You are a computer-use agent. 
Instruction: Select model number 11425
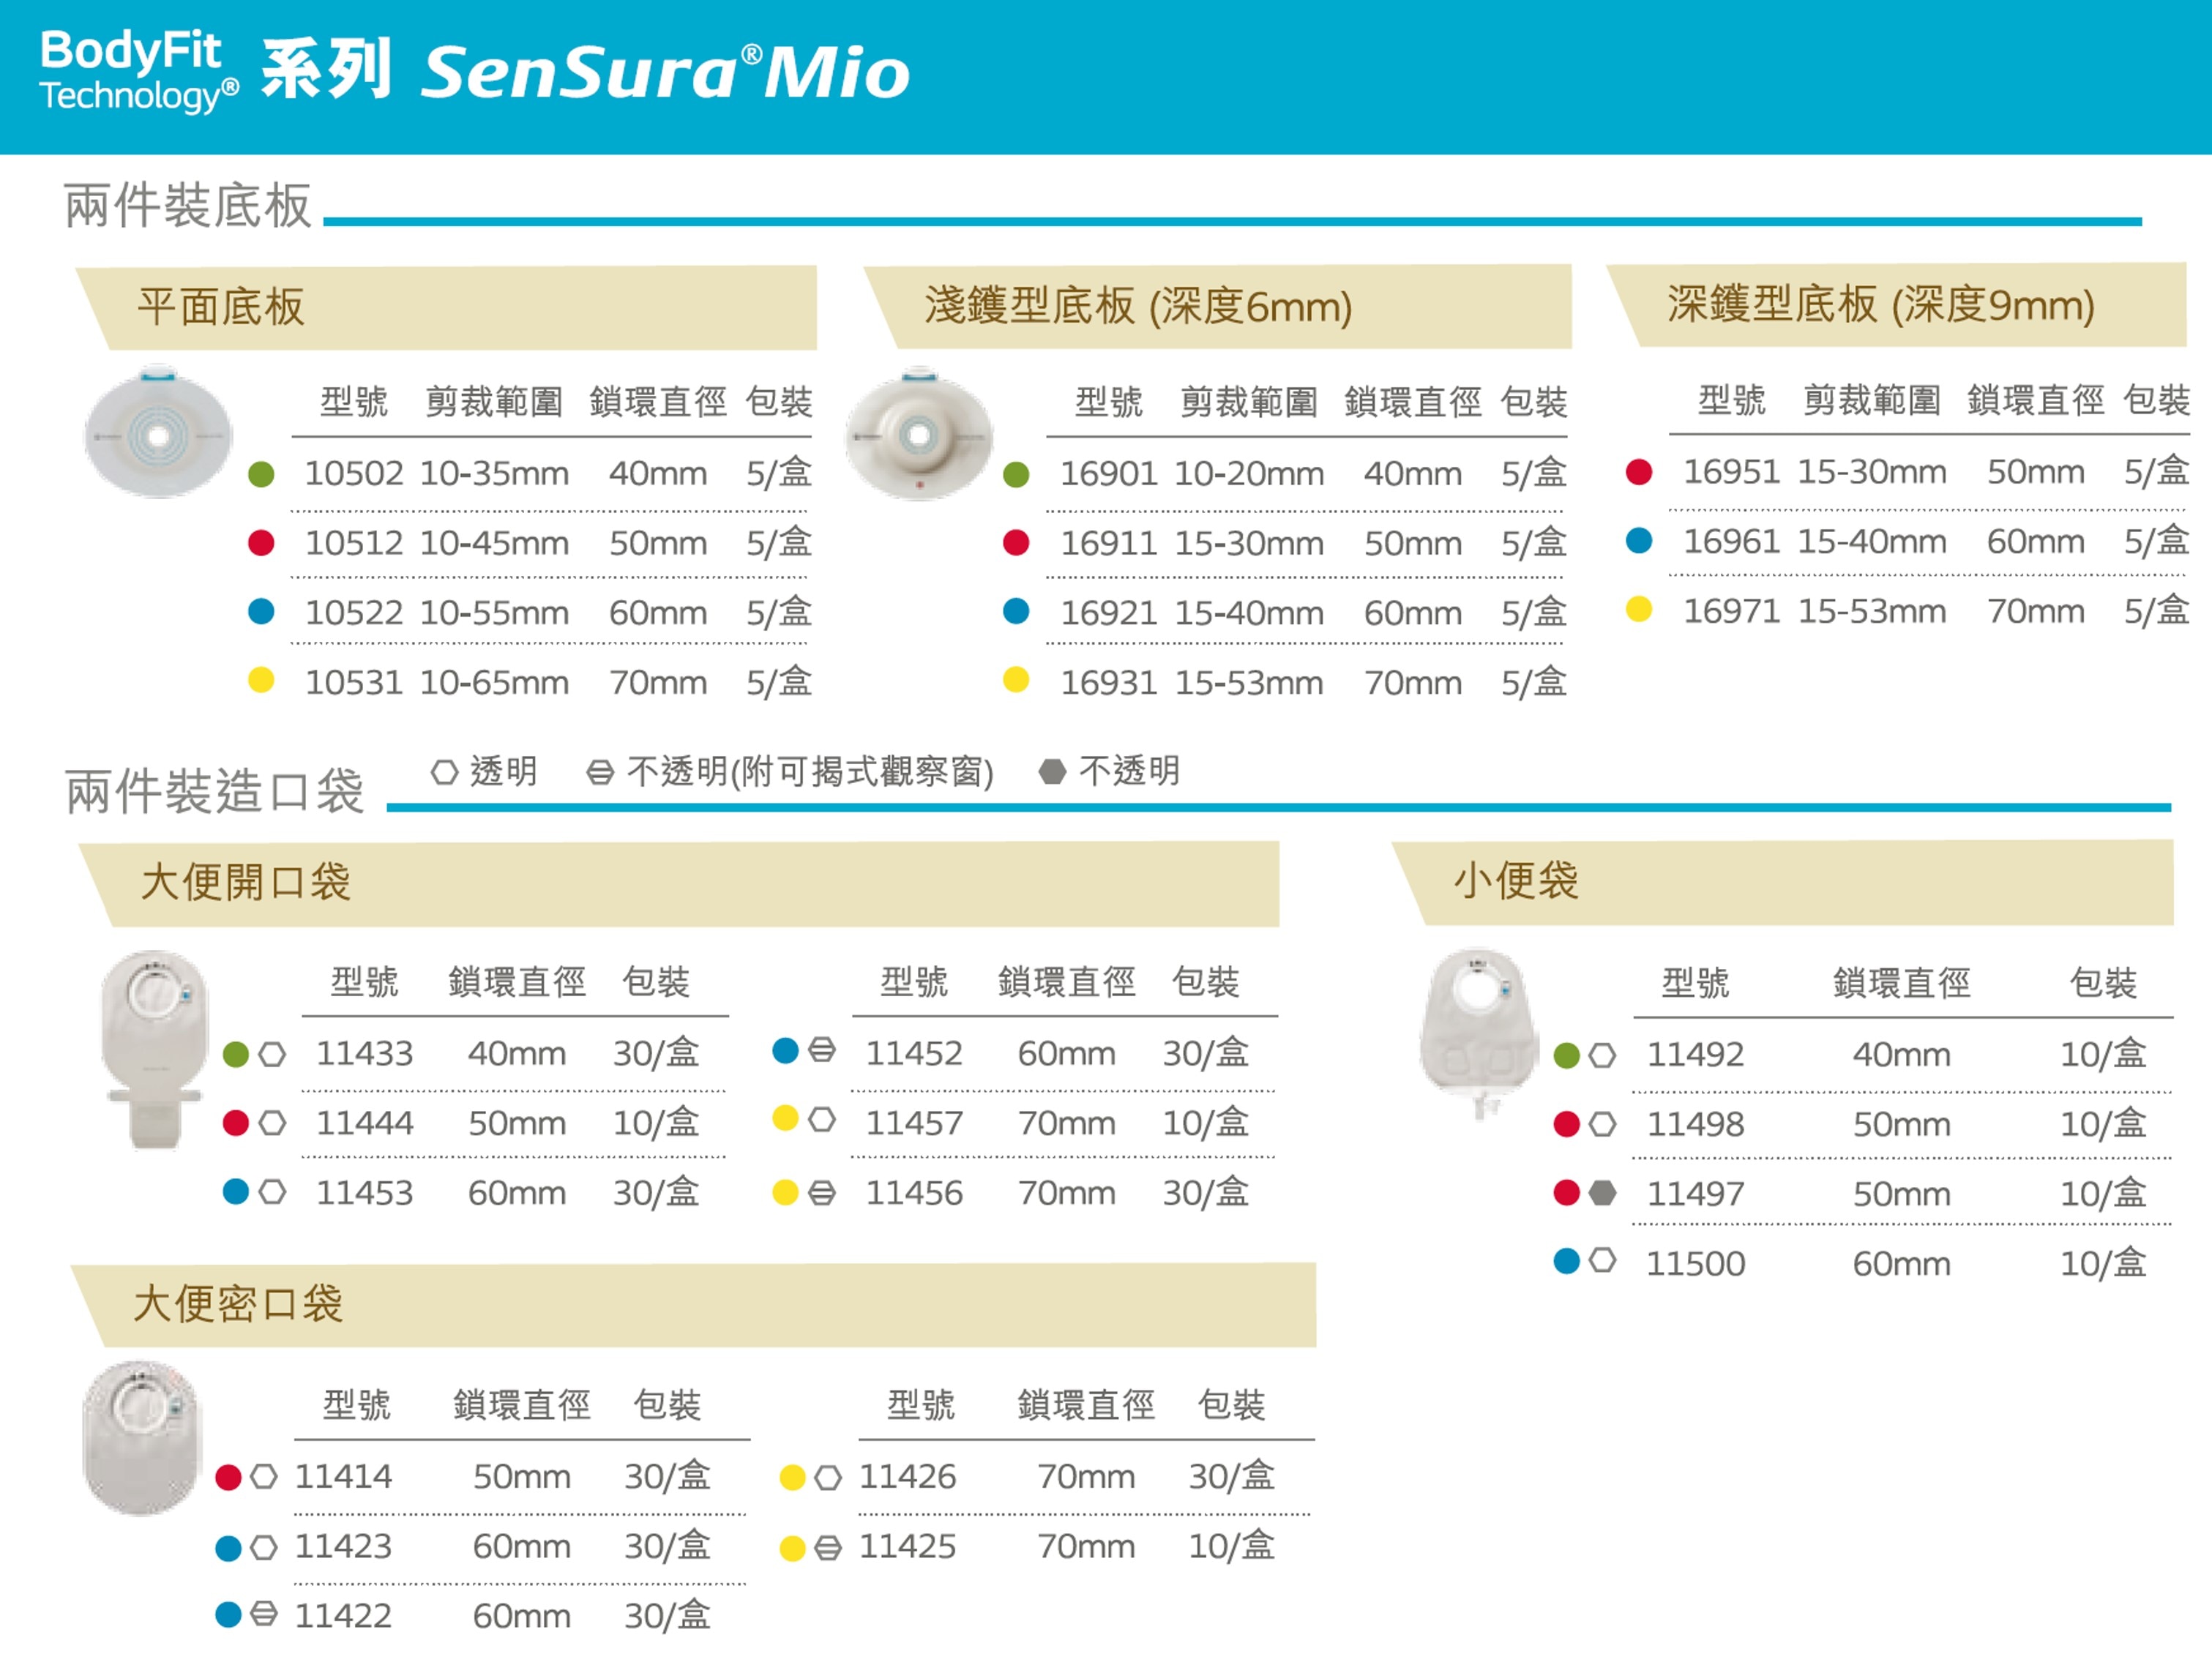907,1547
